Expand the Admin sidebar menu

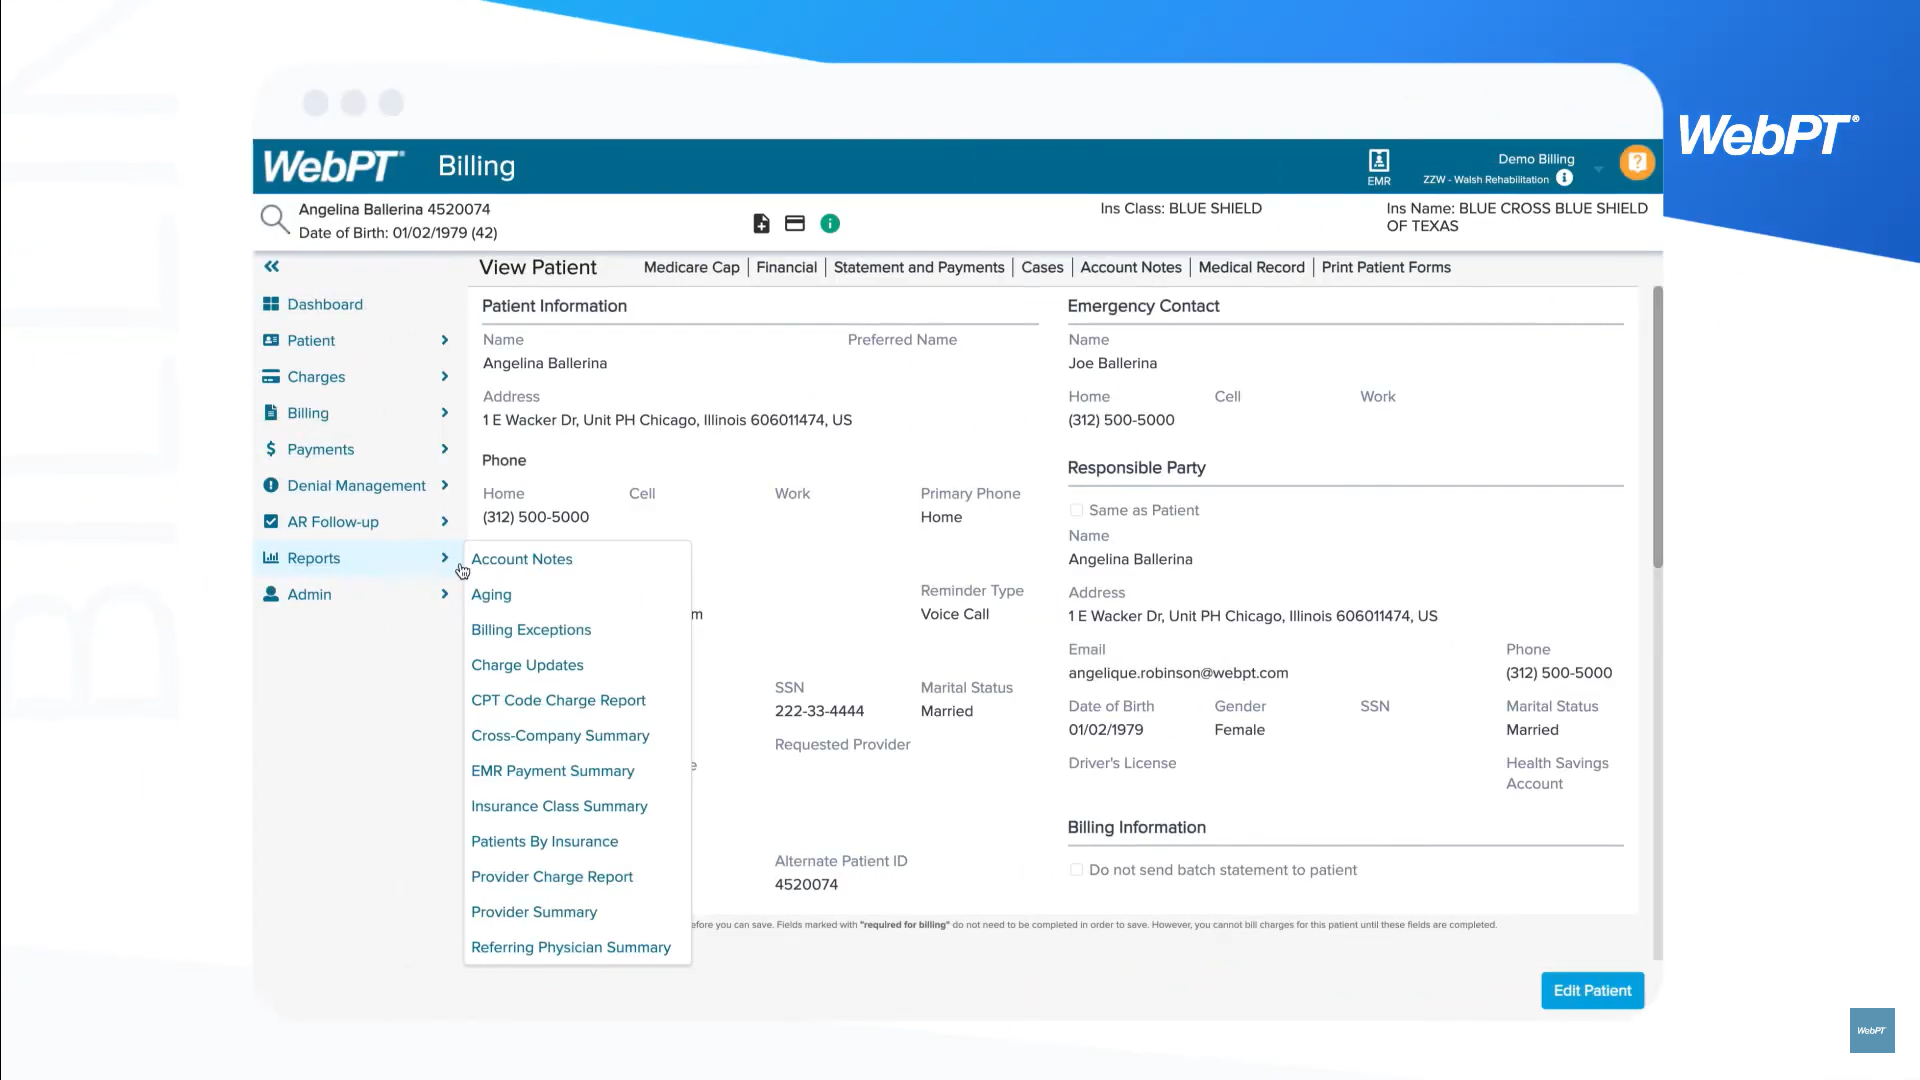pos(309,594)
